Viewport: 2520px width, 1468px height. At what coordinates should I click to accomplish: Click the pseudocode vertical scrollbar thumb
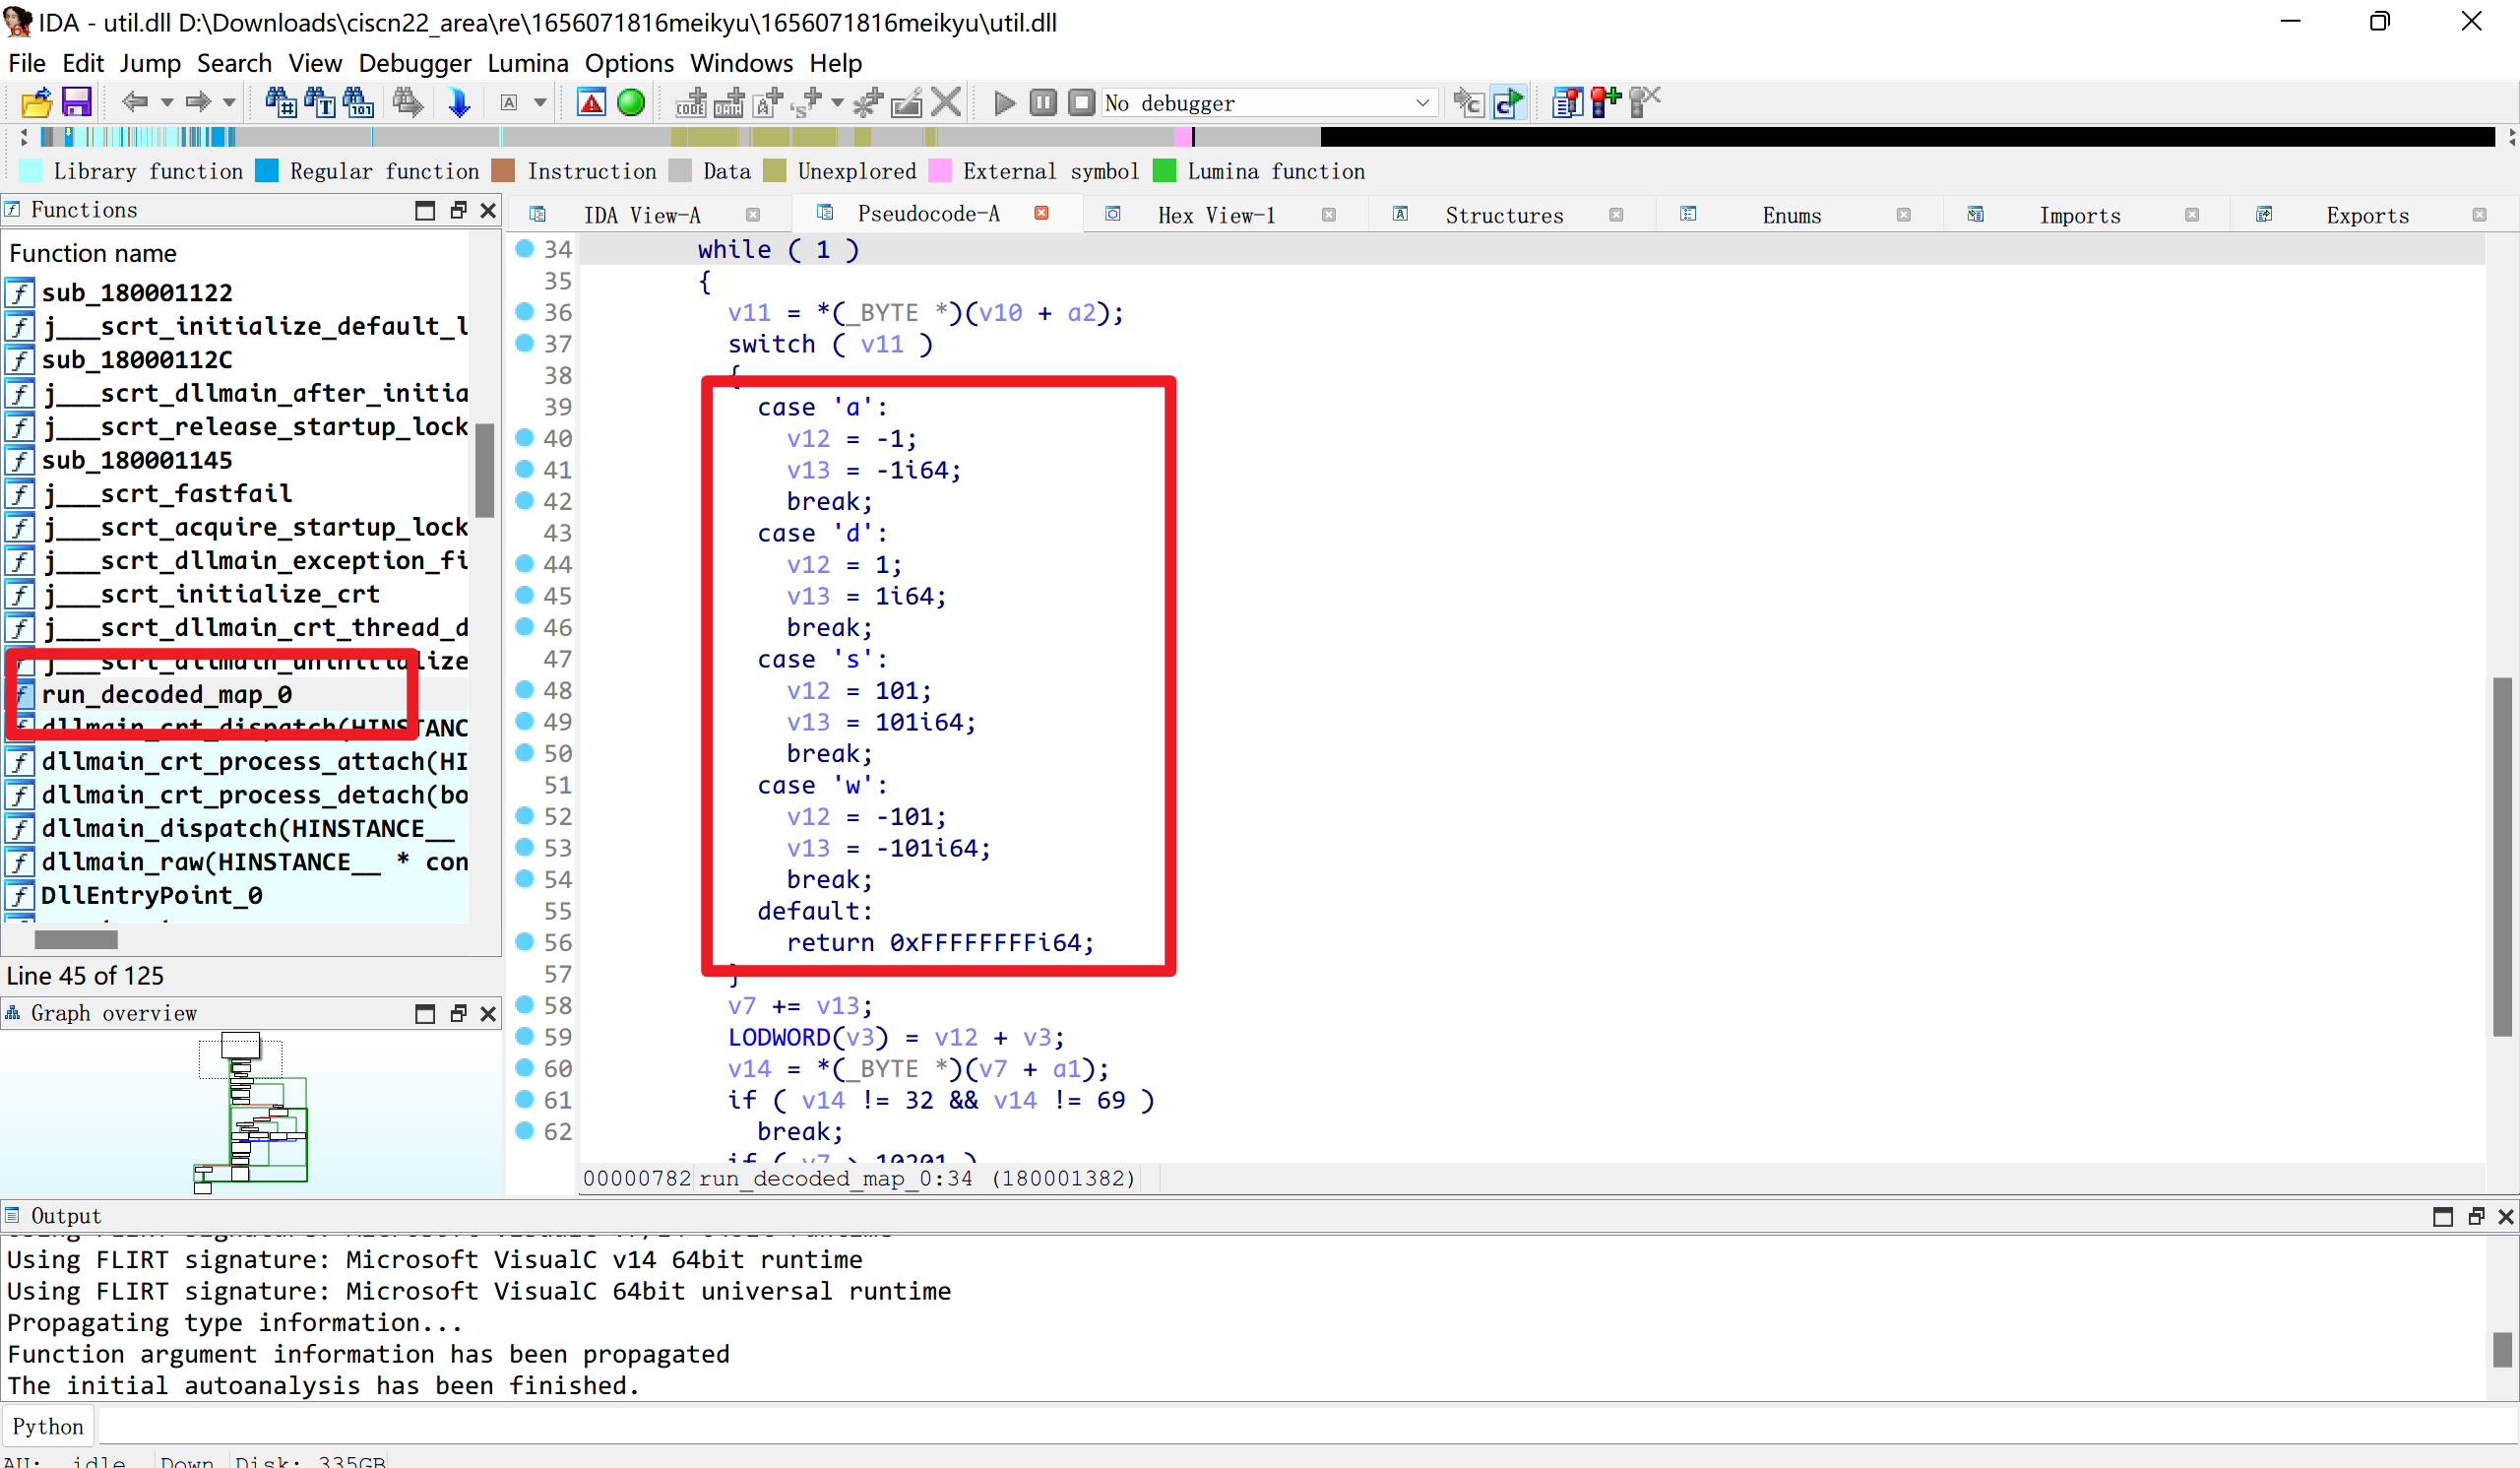pos(2502,857)
